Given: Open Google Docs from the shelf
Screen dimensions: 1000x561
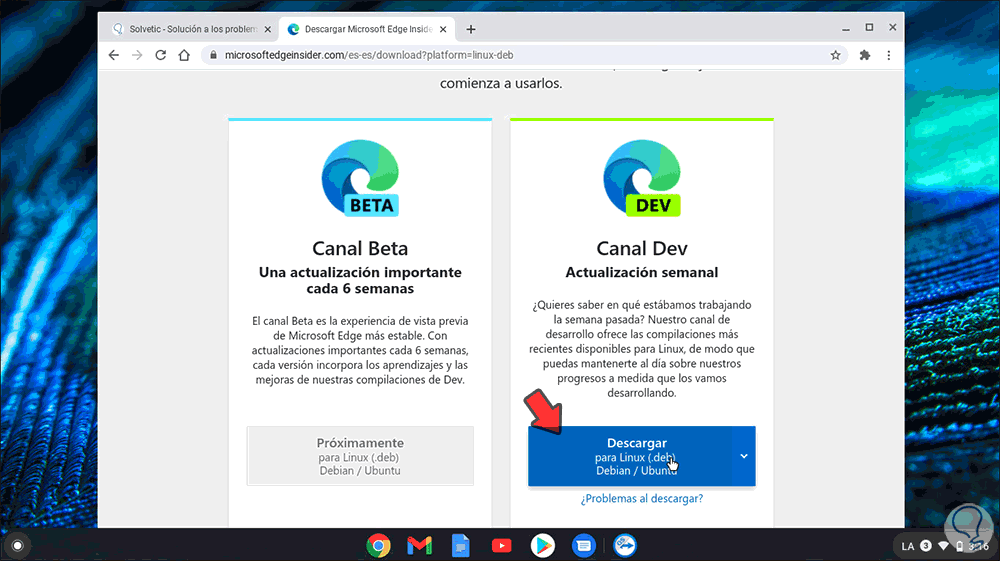Looking at the screenshot, I should point(460,546).
